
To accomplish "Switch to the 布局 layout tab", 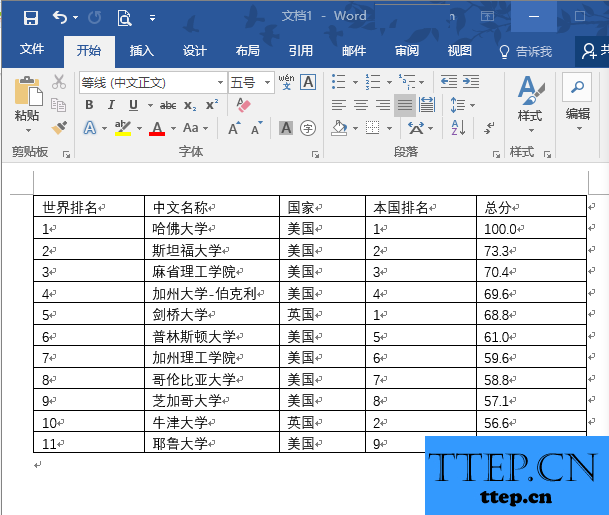I will [x=247, y=50].
